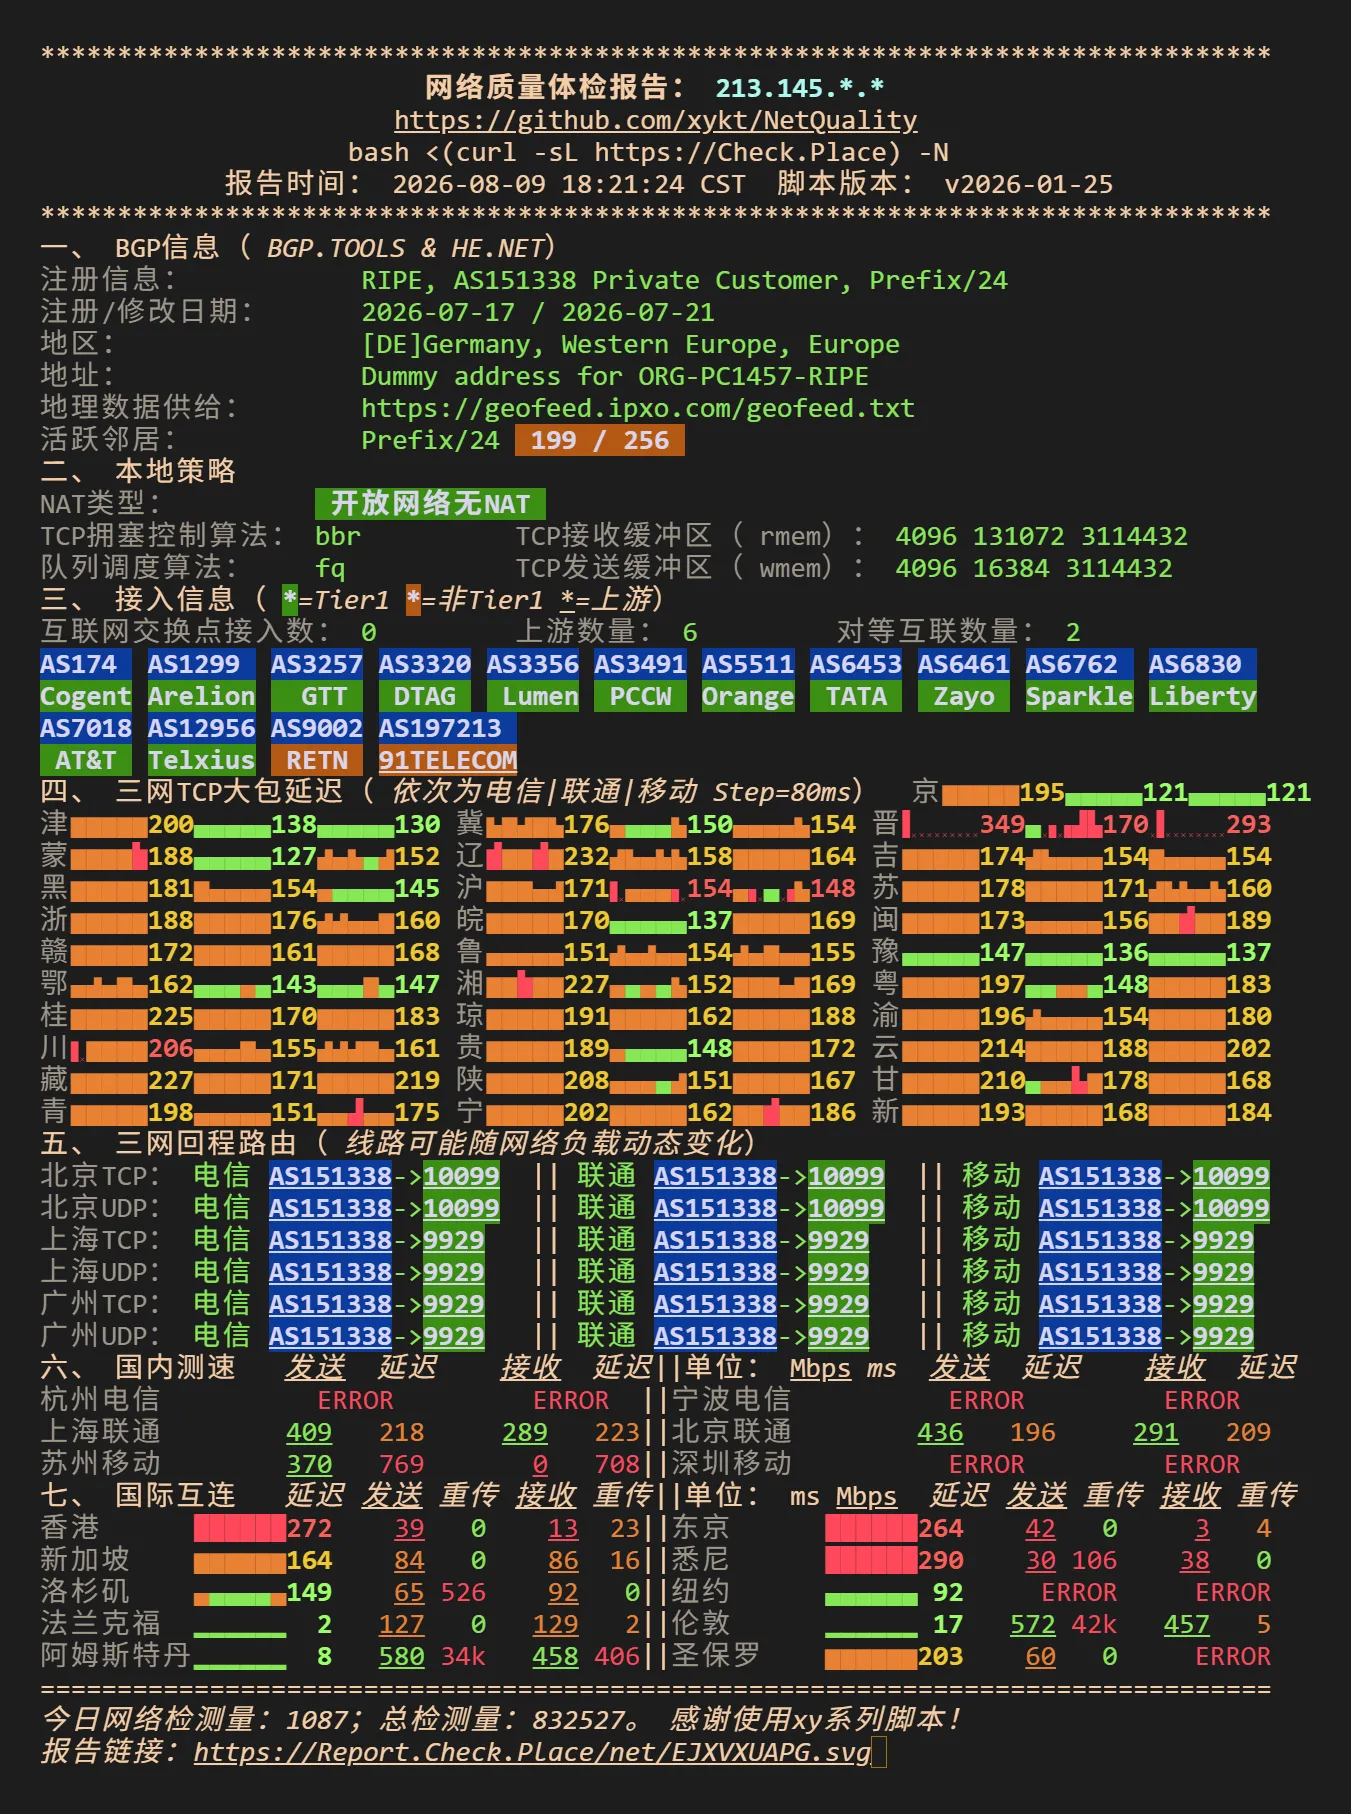
Task: Click the Cogent provider label
Action: click(x=86, y=696)
